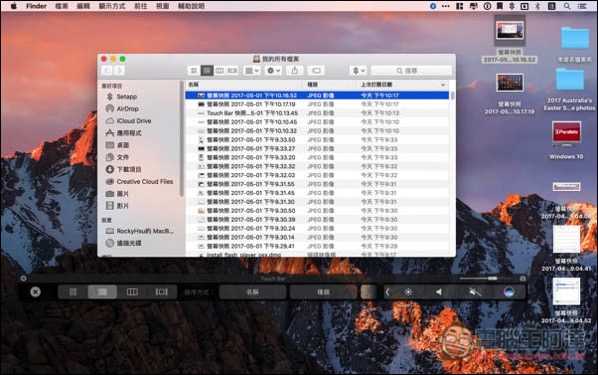
Task: Toggle sort direction arrow in date column
Action: (x=443, y=85)
